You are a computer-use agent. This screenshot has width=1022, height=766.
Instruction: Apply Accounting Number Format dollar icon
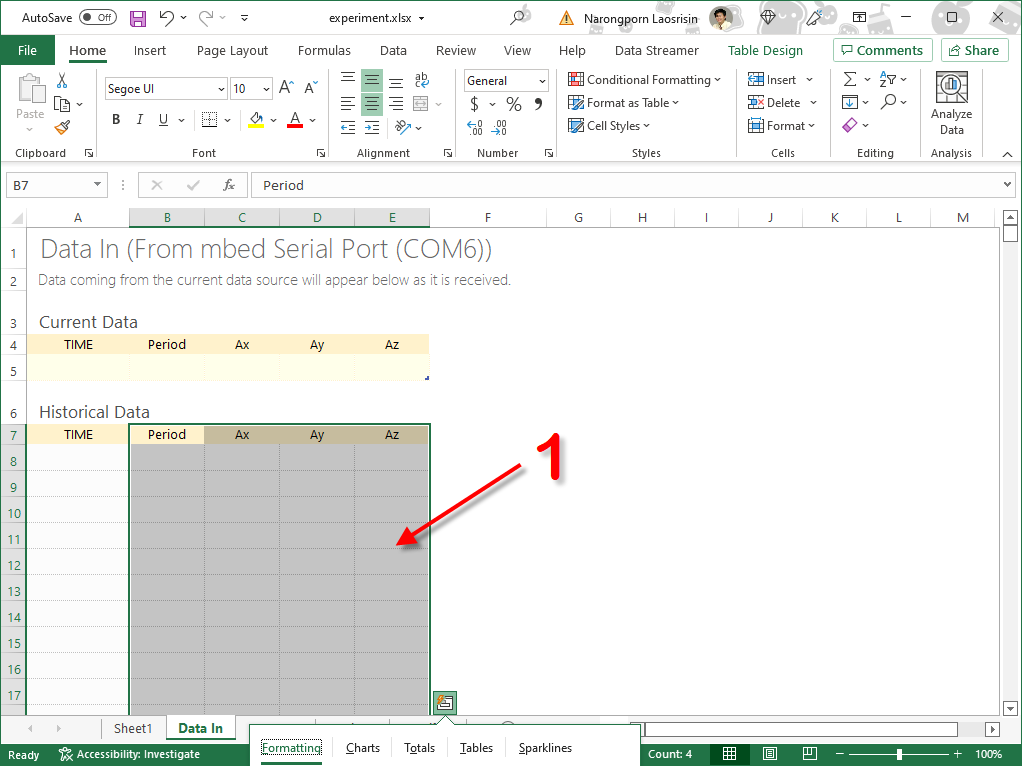(474, 104)
